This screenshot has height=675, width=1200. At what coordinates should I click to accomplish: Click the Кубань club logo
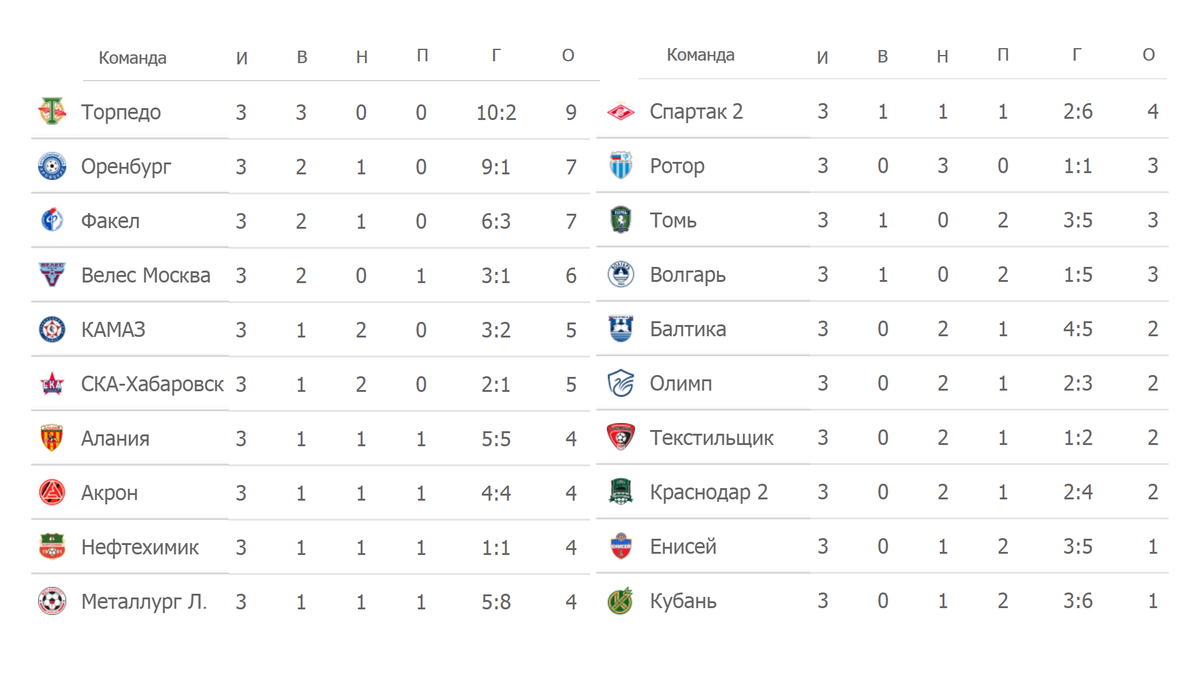pos(621,601)
